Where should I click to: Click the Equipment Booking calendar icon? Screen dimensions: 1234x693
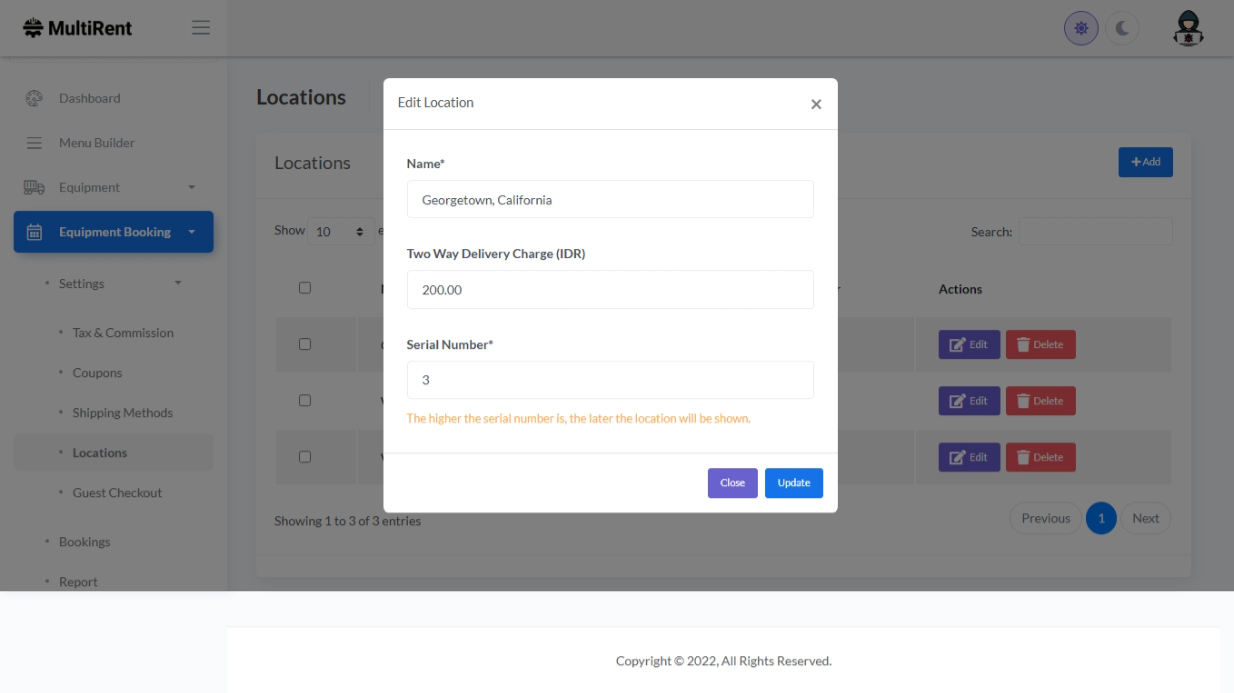[34, 232]
